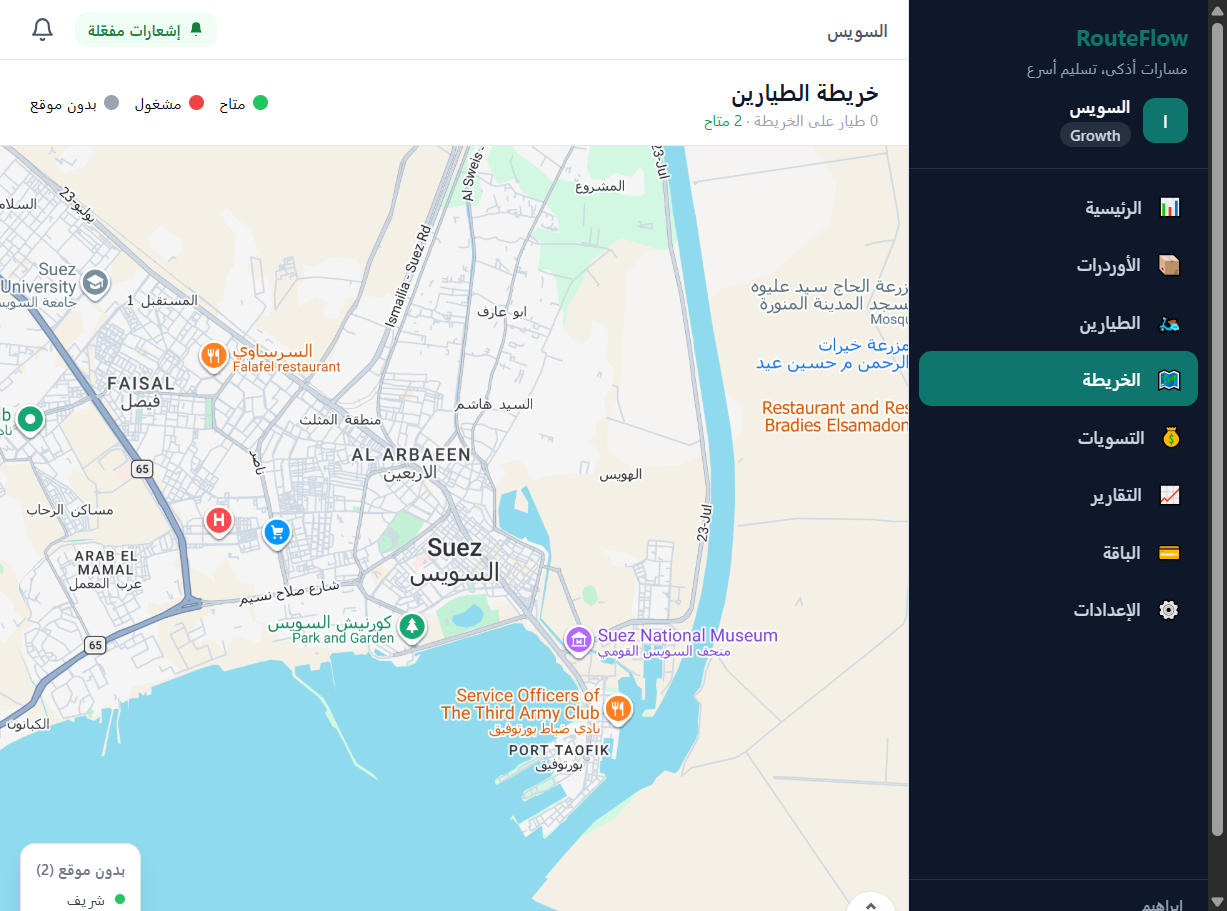Click route 65 shield near Faisal
The image size is (1227, 911).
pos(142,468)
